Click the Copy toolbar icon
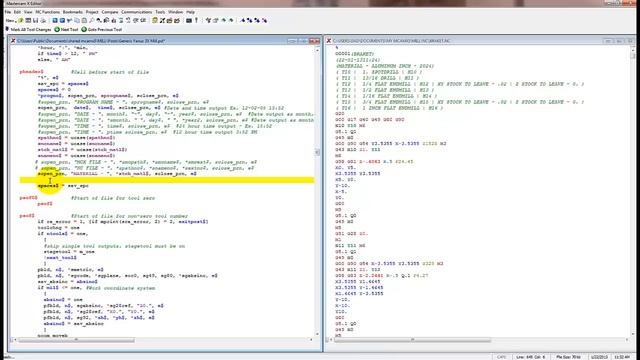This screenshot has width=640, height=360. [x=77, y=20]
